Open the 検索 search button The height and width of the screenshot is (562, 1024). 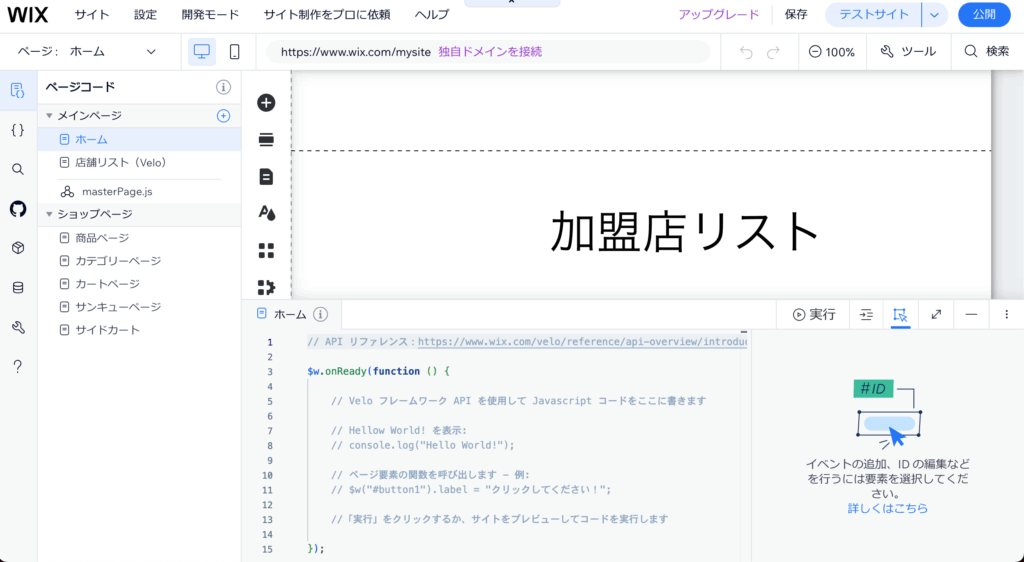pos(987,52)
